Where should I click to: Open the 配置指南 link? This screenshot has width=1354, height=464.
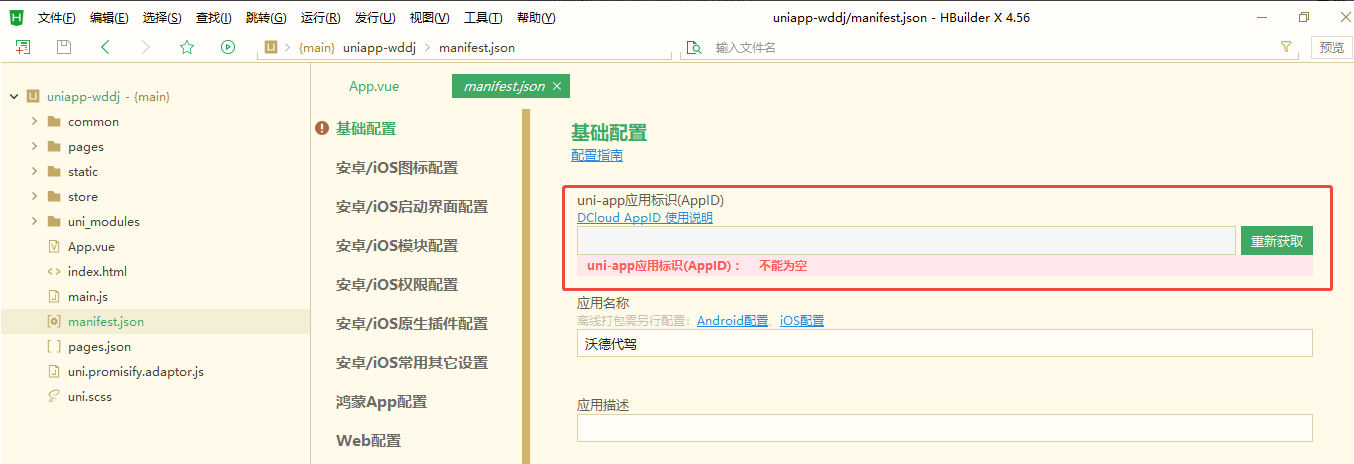click(x=597, y=156)
